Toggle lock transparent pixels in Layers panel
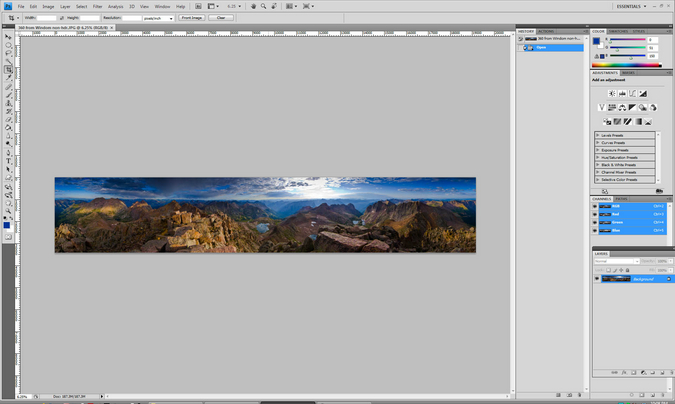This screenshot has width=675, height=404. point(608,270)
